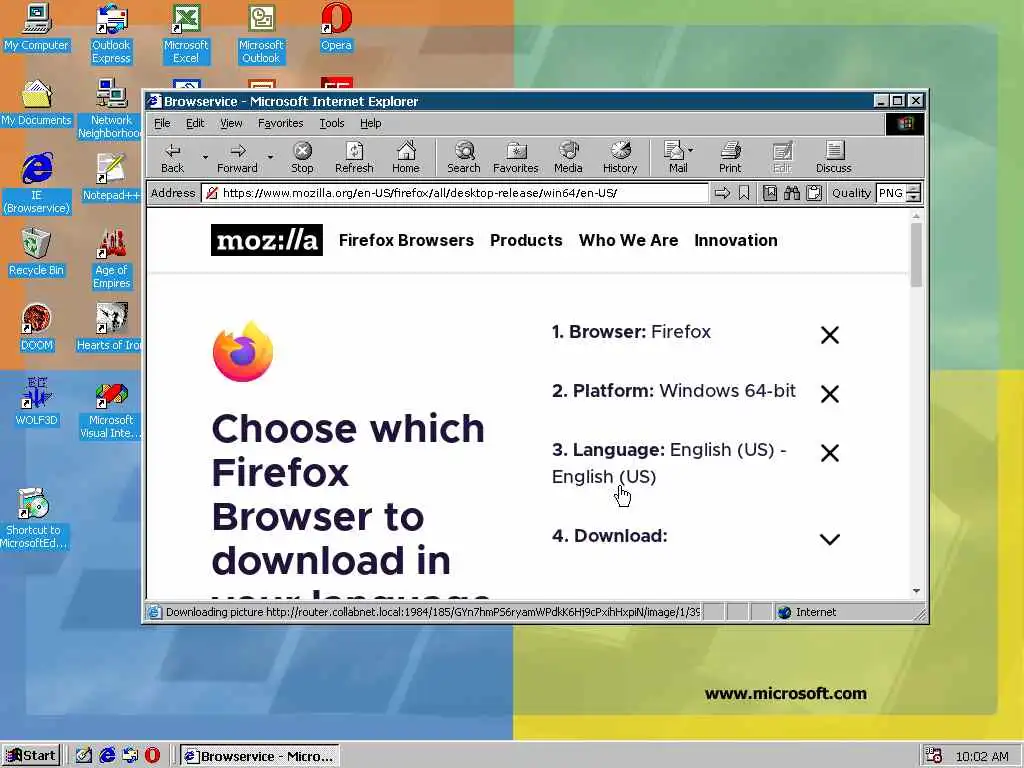Select the IE (Browservice) desktop icon

coord(36,184)
